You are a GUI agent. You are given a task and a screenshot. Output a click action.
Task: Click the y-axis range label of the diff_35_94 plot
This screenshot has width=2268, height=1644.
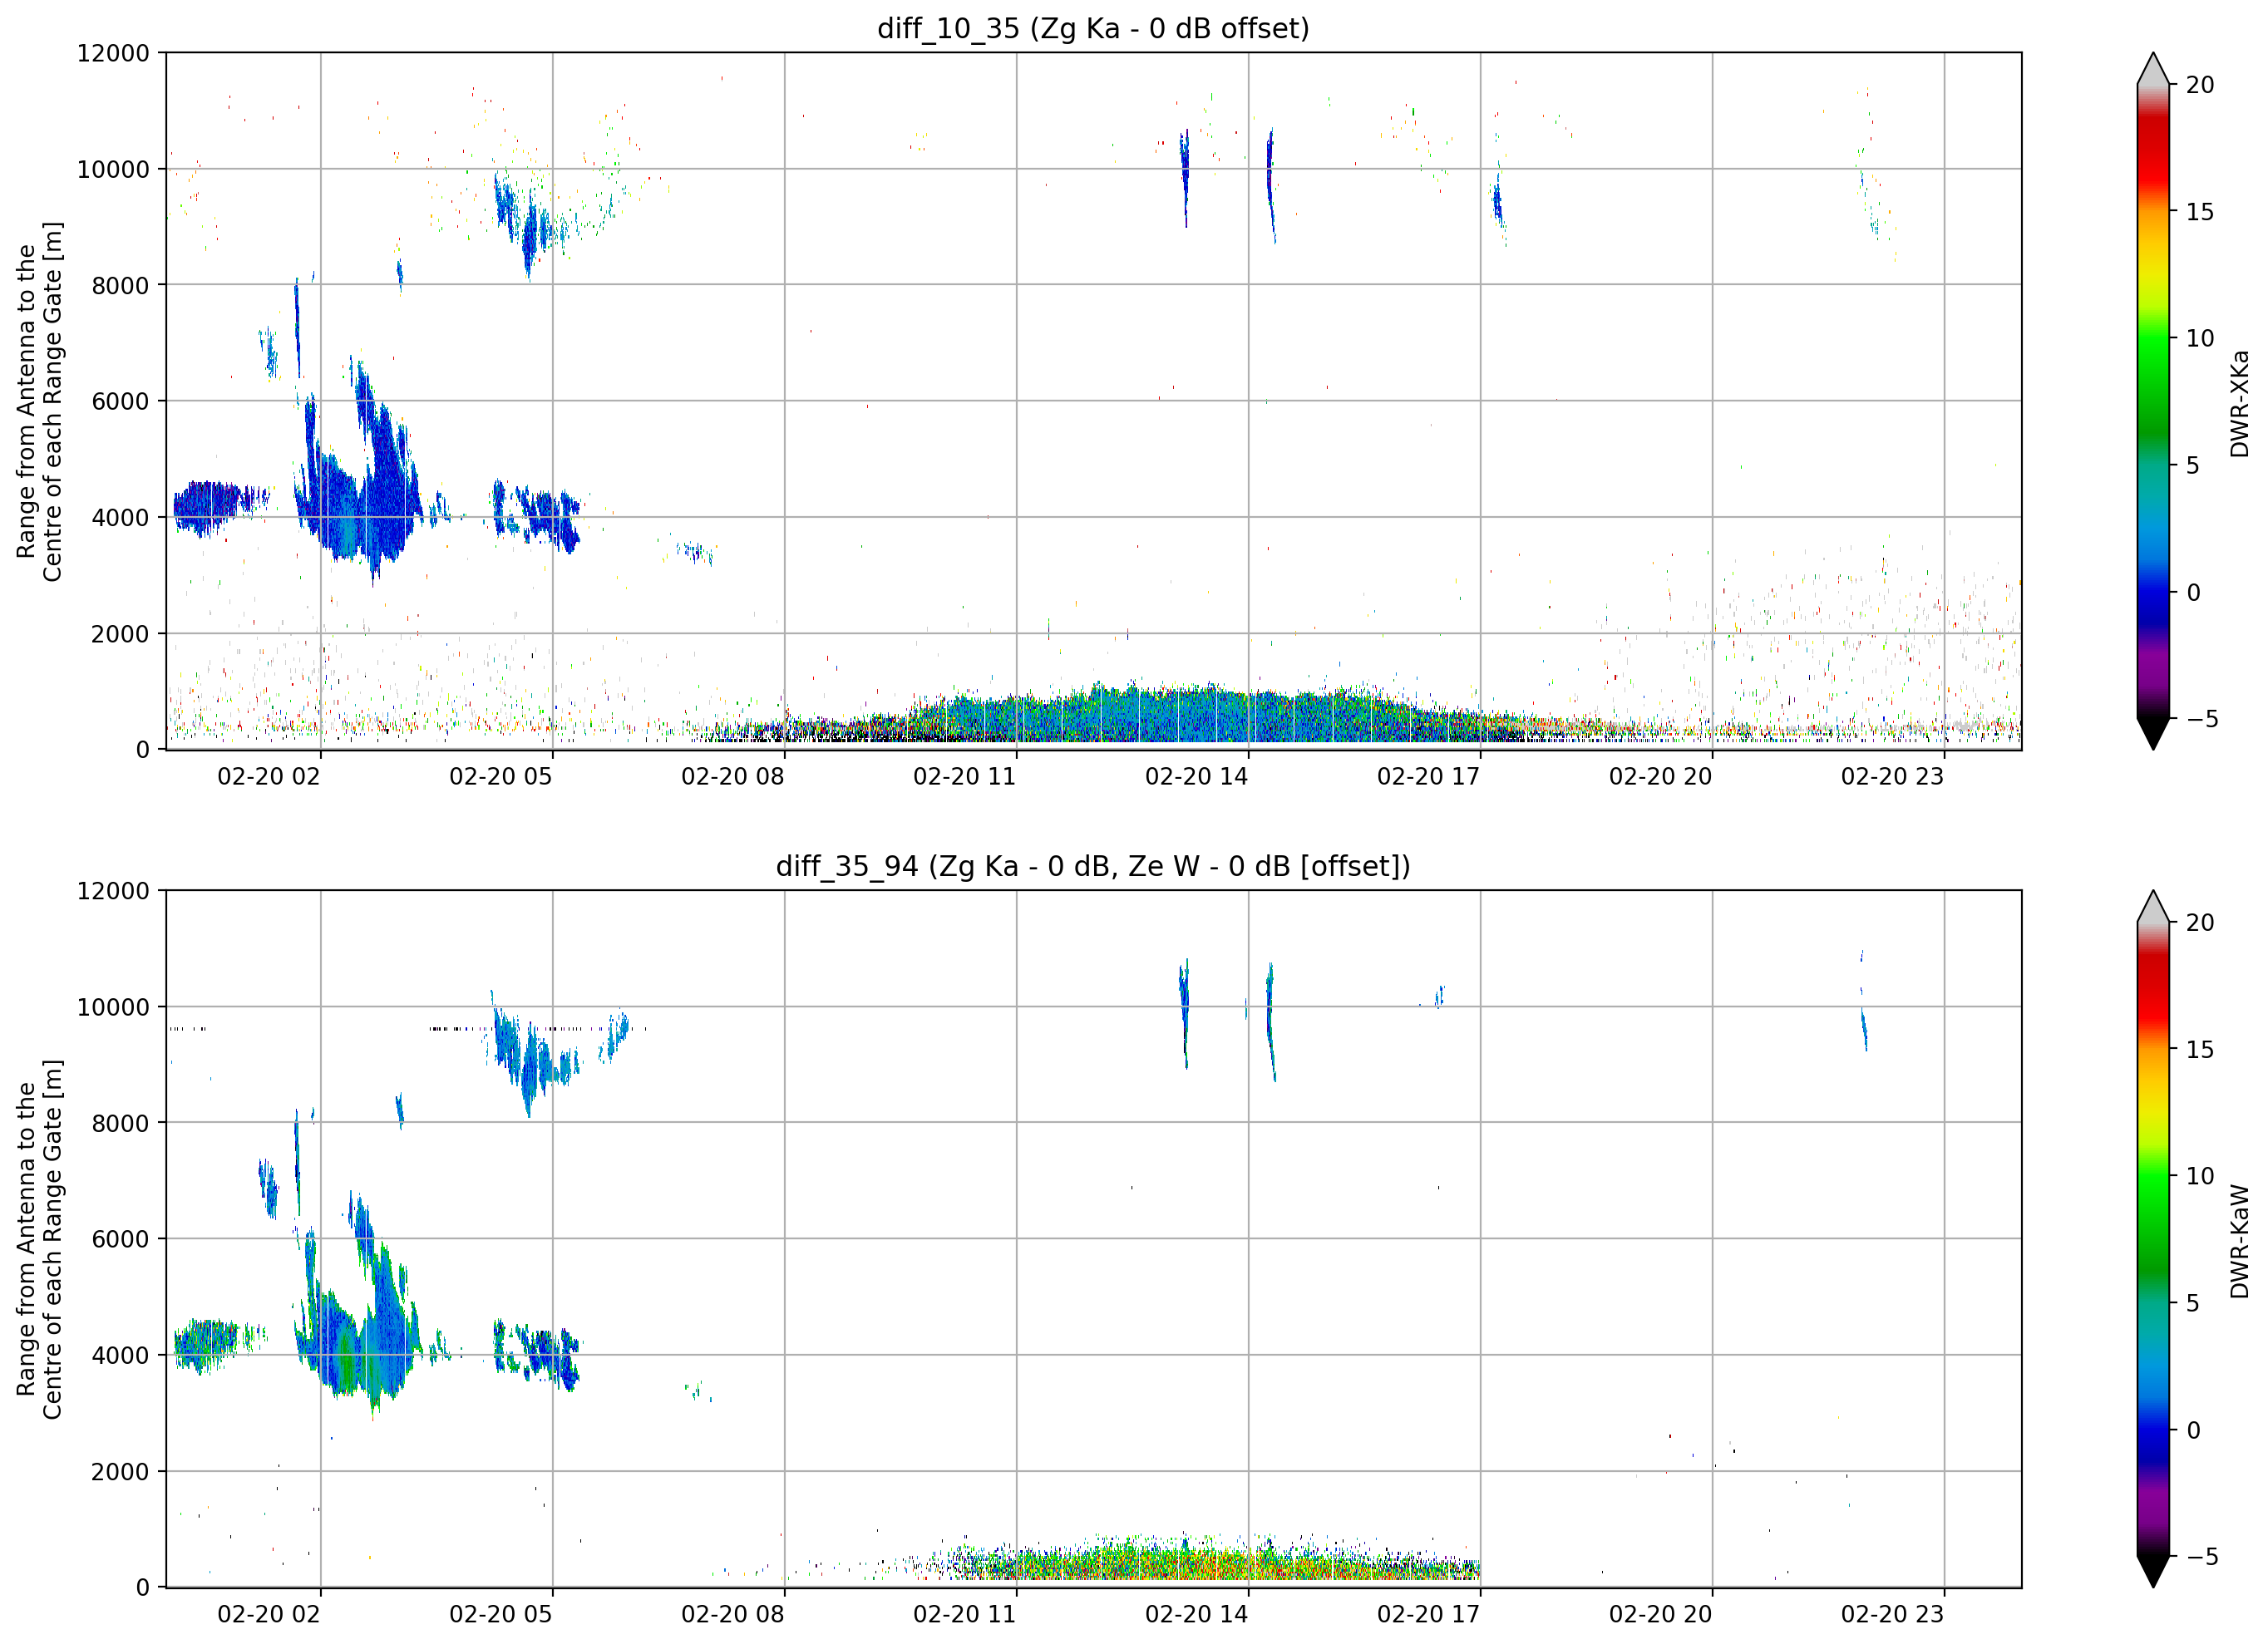39,1239
